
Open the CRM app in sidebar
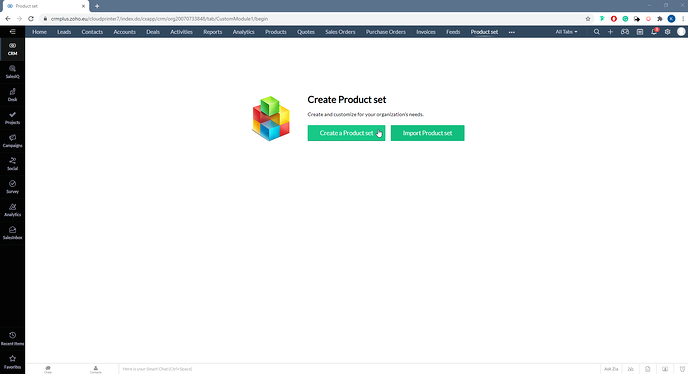pyautogui.click(x=12, y=49)
